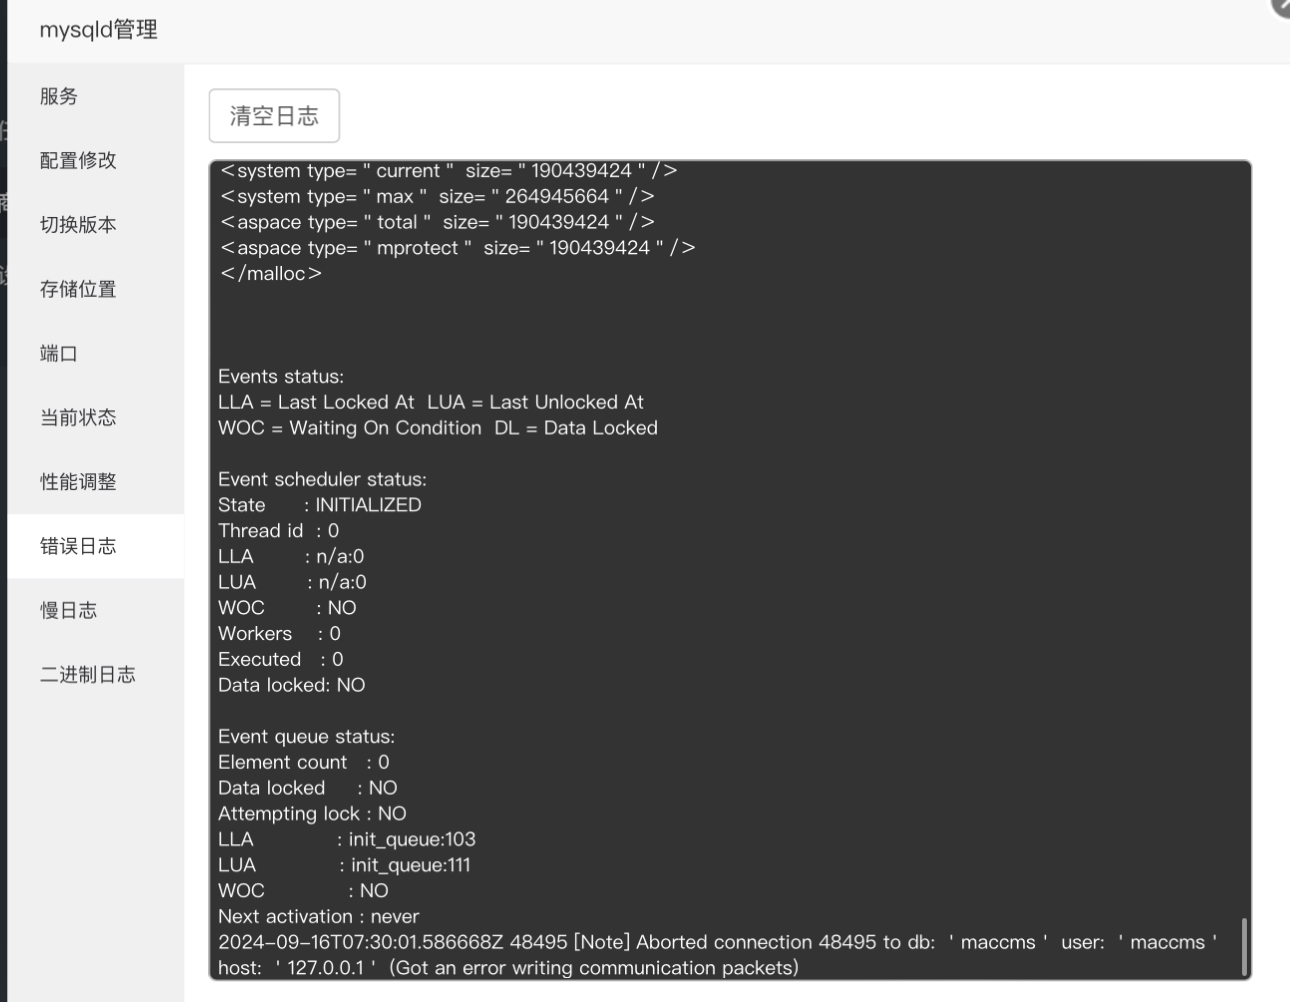Select the 错误日志 tab
Image resolution: width=1290 pixels, height=1002 pixels.
pos(96,546)
